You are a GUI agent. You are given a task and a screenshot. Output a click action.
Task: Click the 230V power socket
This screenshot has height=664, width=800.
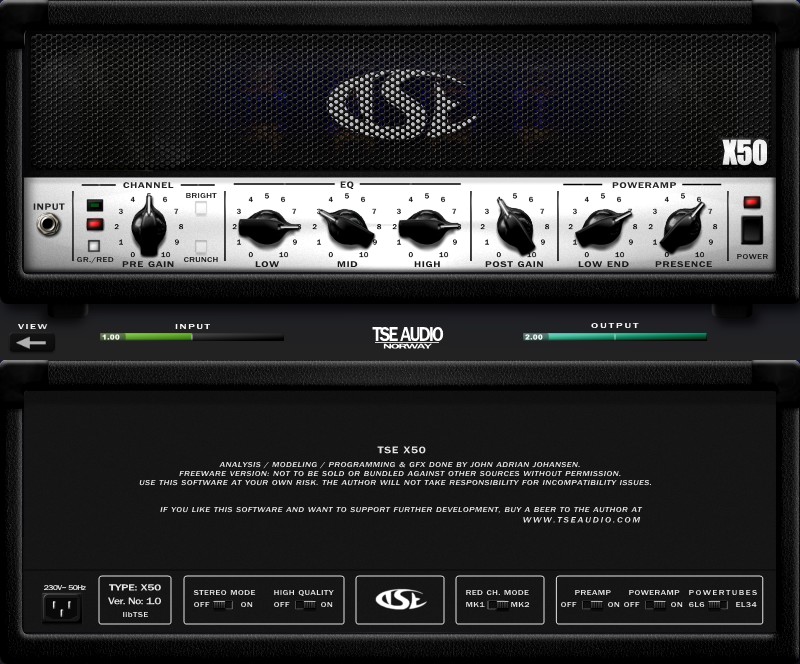click(x=64, y=607)
